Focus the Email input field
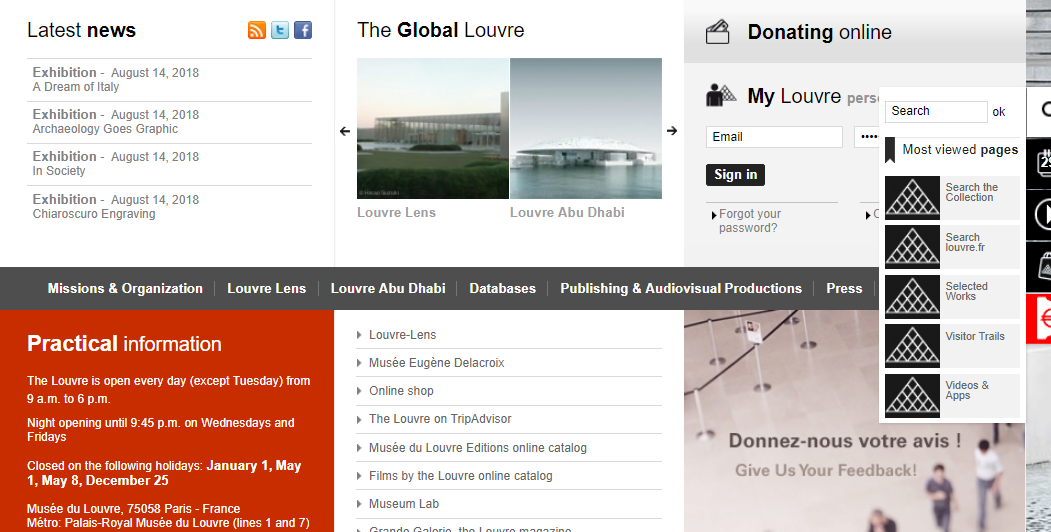The width and height of the screenshot is (1051, 532). coord(774,137)
